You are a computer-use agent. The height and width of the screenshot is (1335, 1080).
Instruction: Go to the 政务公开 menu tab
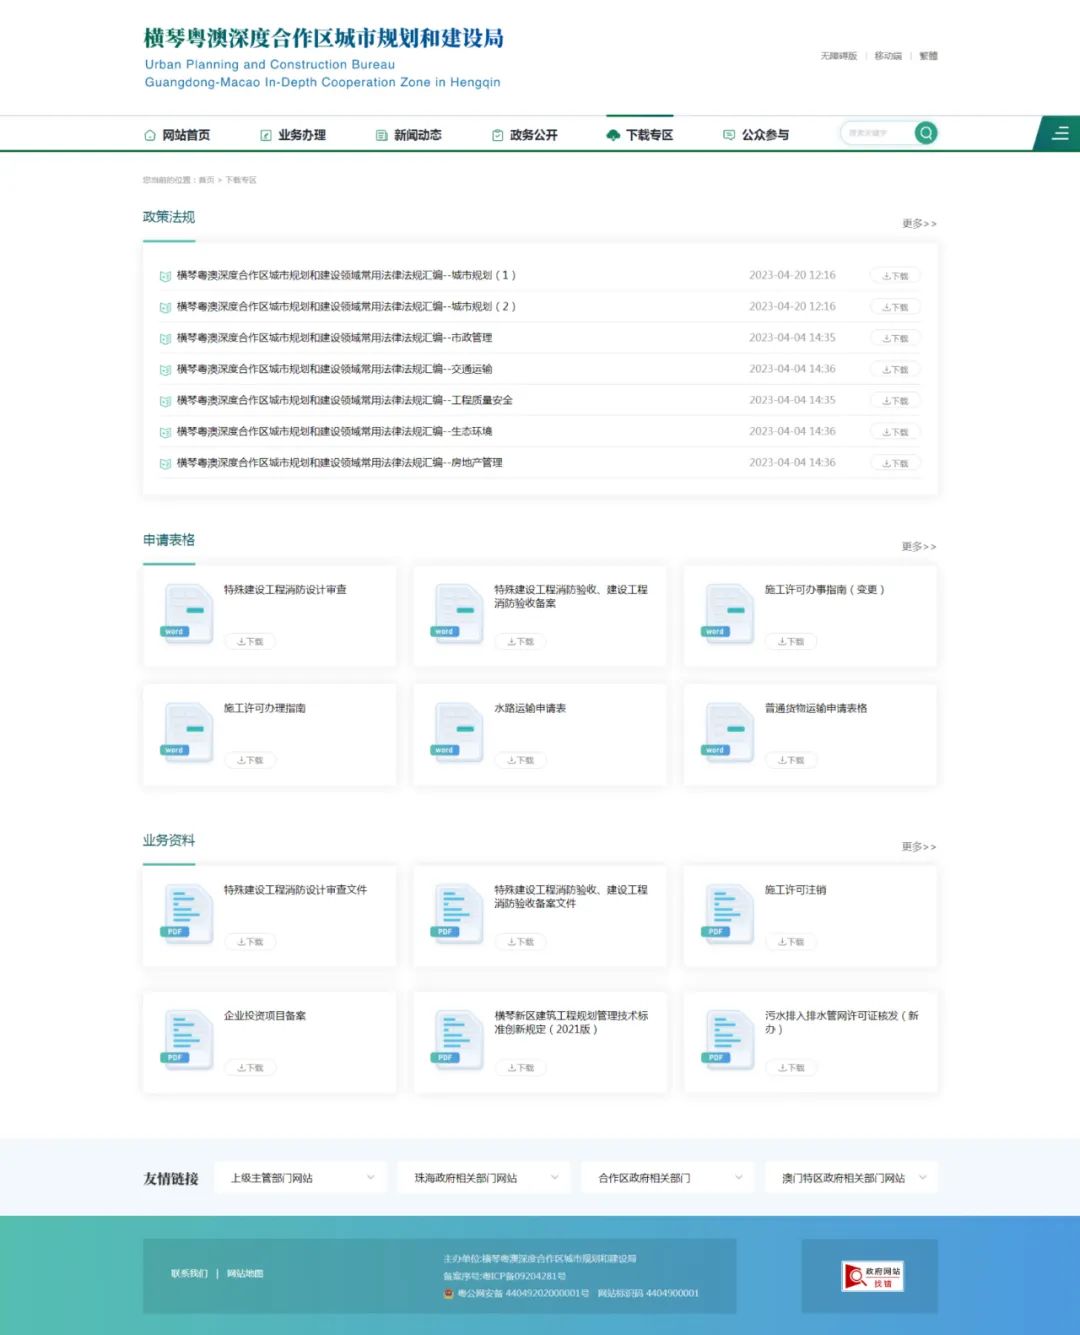pos(525,135)
